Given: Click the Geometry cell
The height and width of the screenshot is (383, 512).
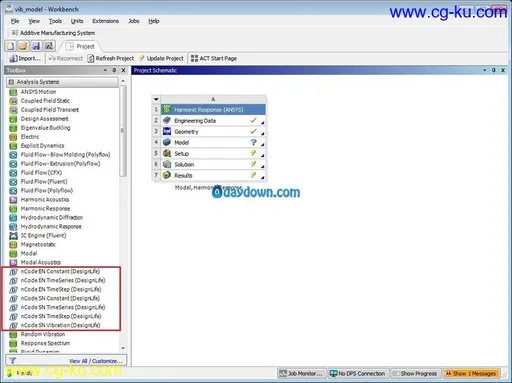Looking at the screenshot, I should pos(213,132).
